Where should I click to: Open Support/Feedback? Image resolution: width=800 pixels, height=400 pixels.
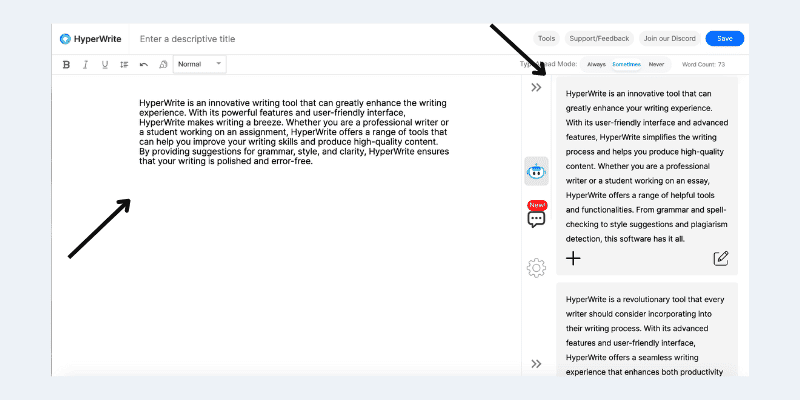pos(599,39)
